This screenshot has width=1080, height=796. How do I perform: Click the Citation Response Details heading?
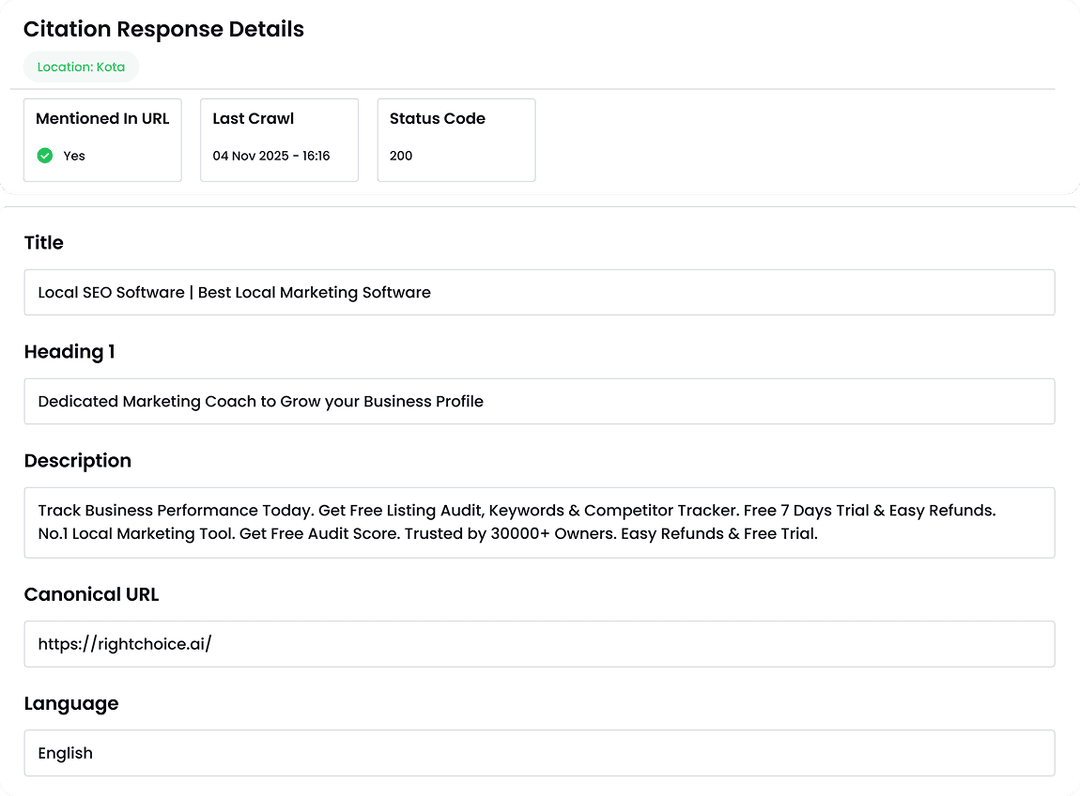163,29
